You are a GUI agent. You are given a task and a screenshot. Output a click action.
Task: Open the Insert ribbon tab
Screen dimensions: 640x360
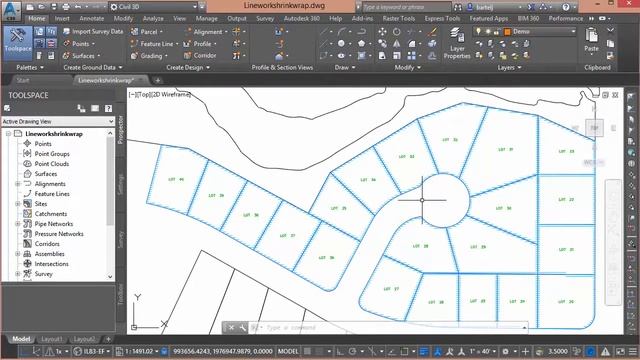62,18
